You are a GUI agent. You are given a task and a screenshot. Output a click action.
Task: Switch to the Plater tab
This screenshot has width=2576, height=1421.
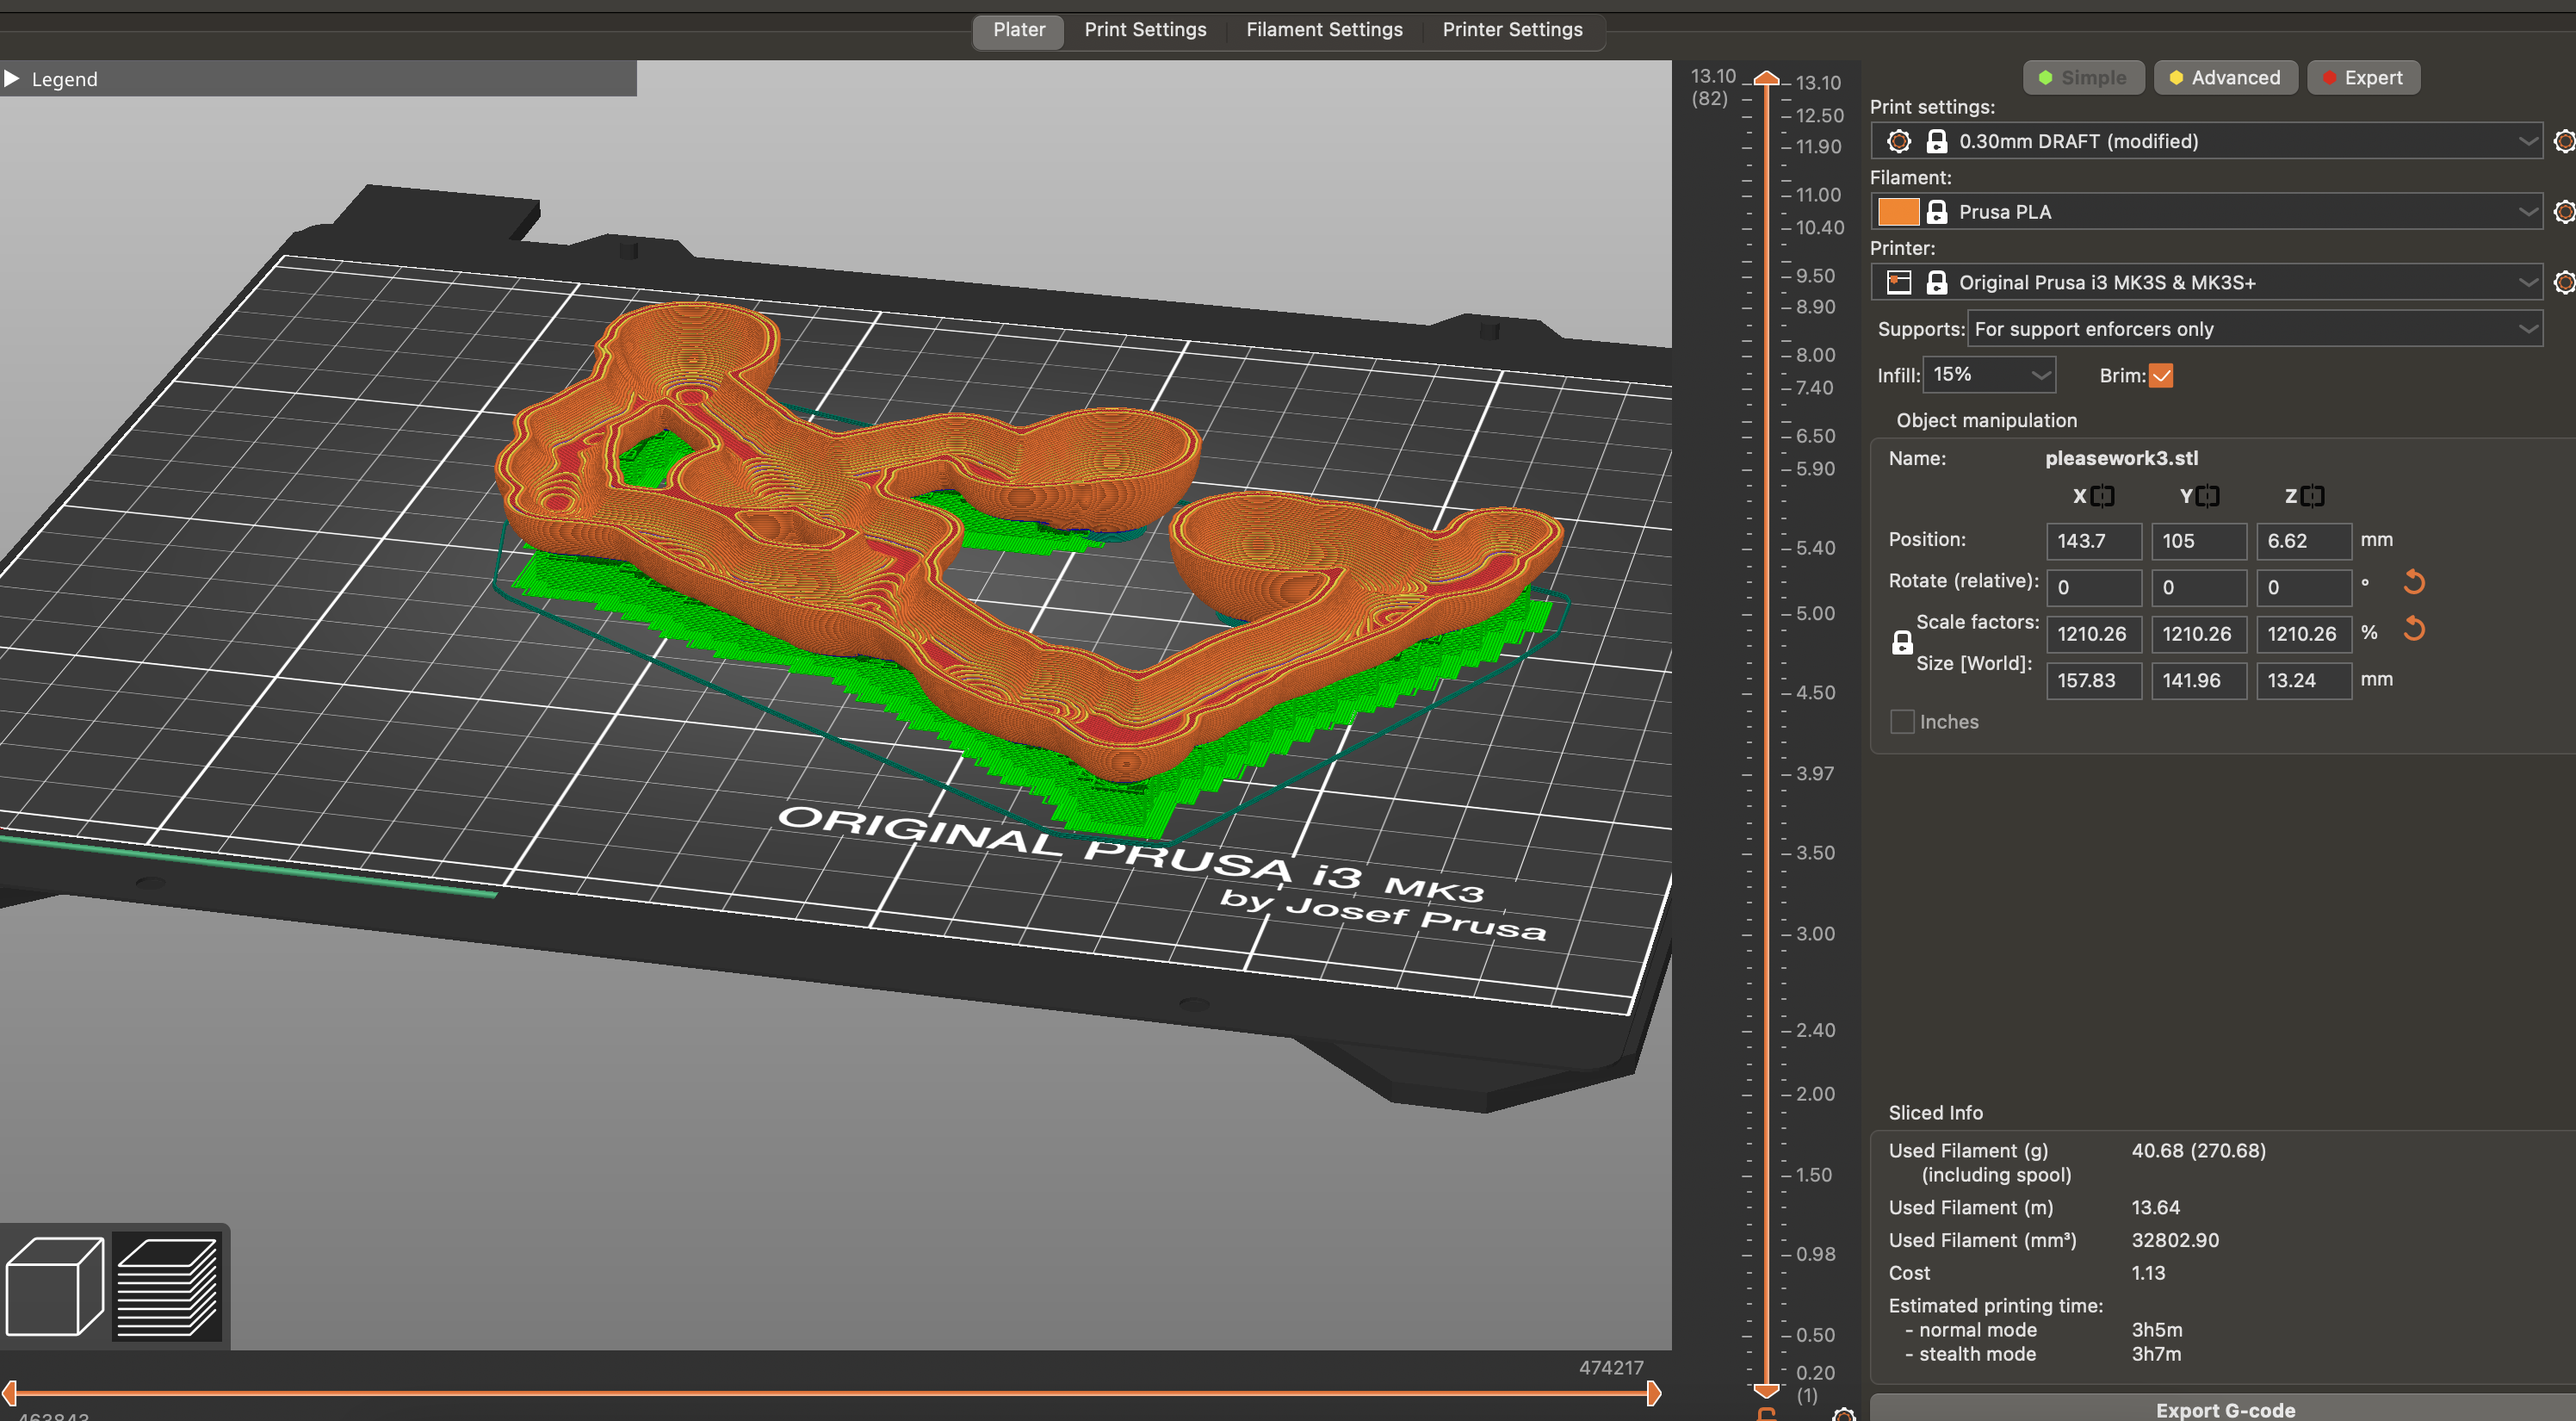coord(1018,30)
